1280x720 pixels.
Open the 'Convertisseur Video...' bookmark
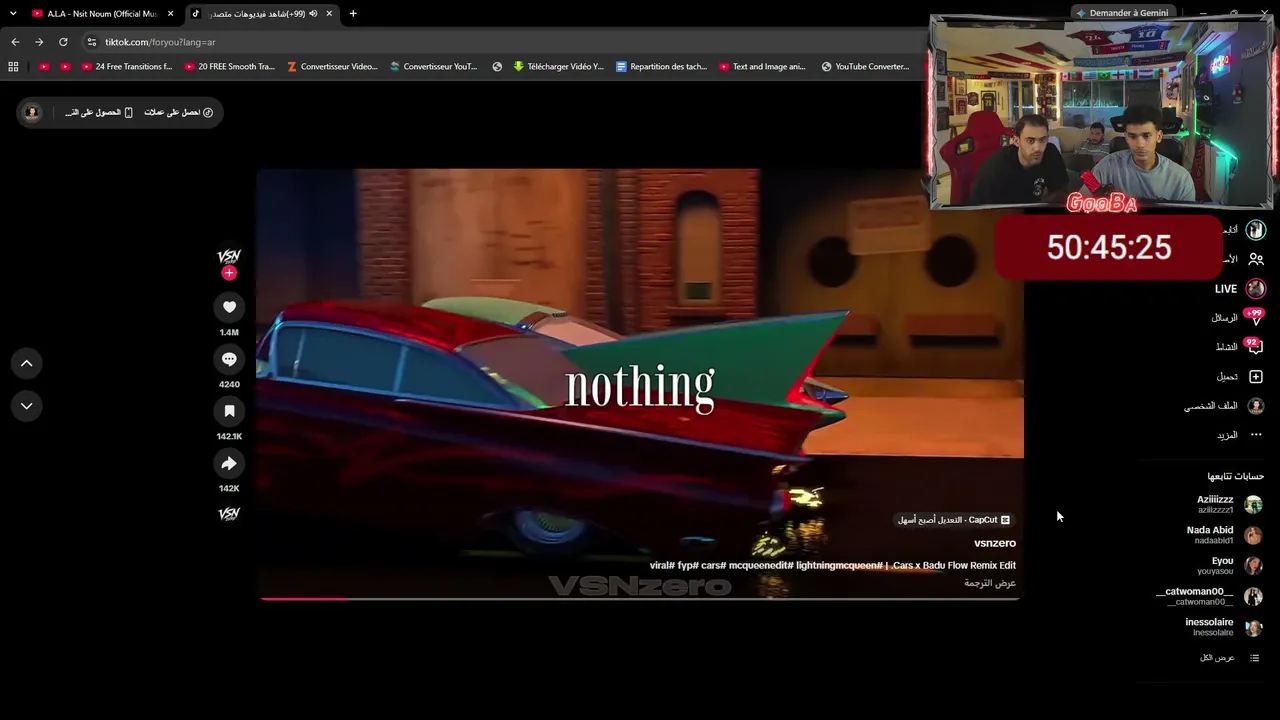pos(332,67)
